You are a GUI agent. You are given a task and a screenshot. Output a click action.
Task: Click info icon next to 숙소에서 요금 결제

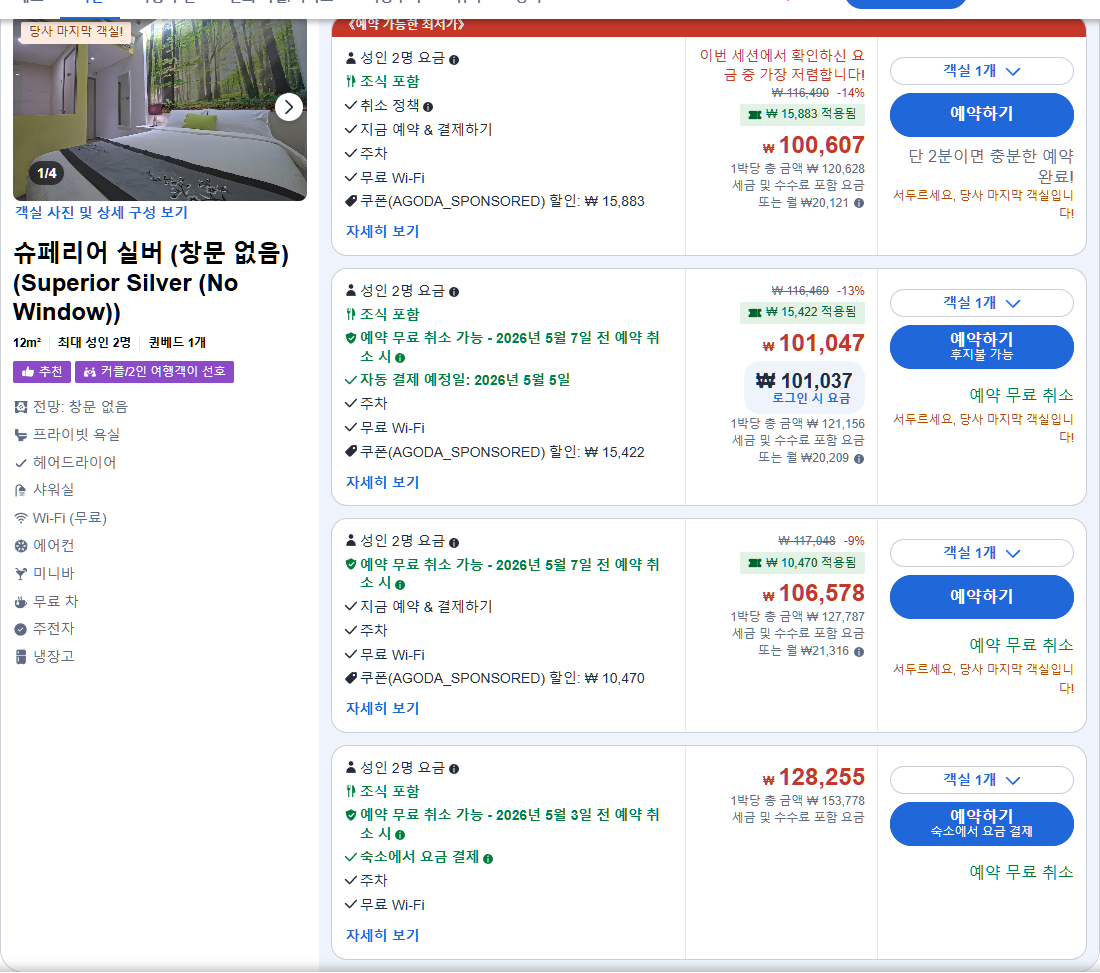pos(488,859)
